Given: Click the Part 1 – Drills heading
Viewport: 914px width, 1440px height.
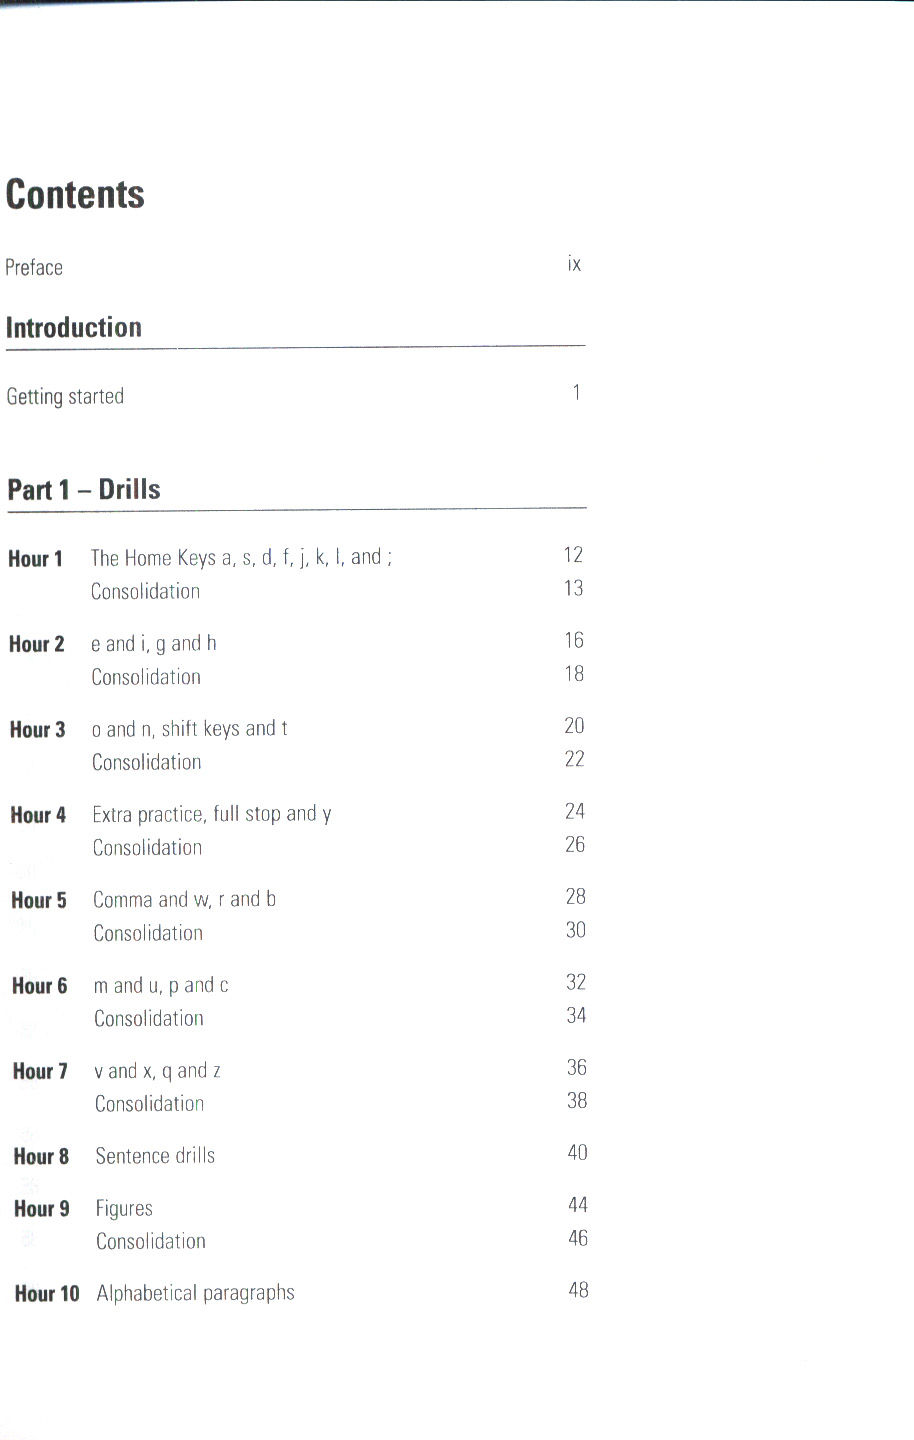Looking at the screenshot, I should point(84,490).
